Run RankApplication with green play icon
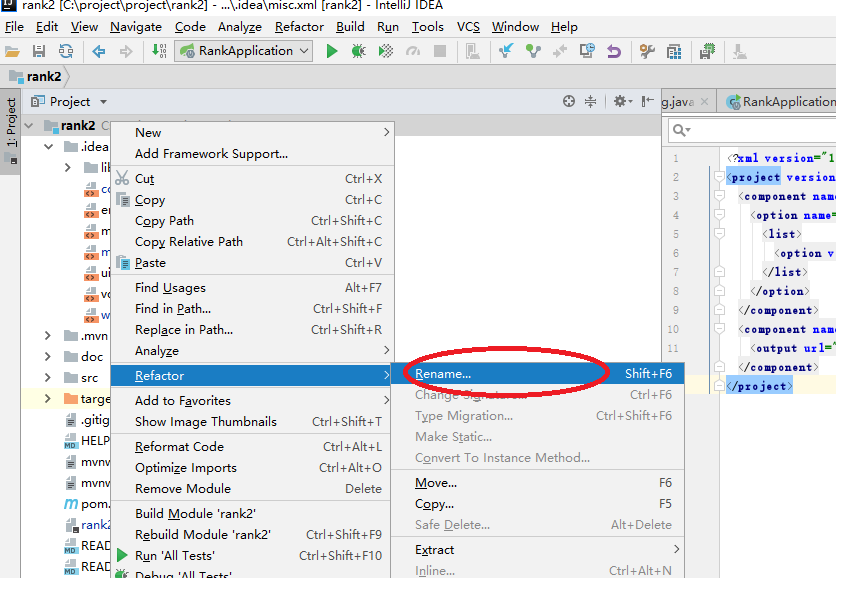The width and height of the screenshot is (844, 616). (x=332, y=52)
